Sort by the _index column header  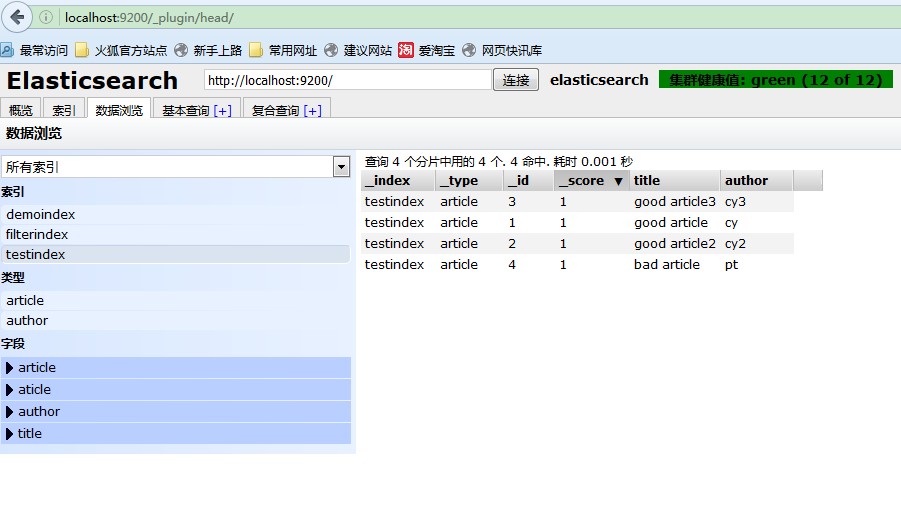click(398, 180)
